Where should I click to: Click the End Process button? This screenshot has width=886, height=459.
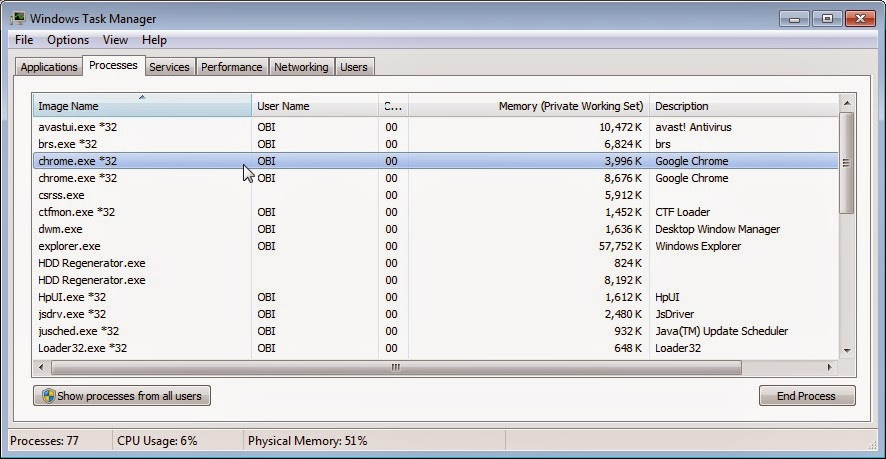(807, 396)
